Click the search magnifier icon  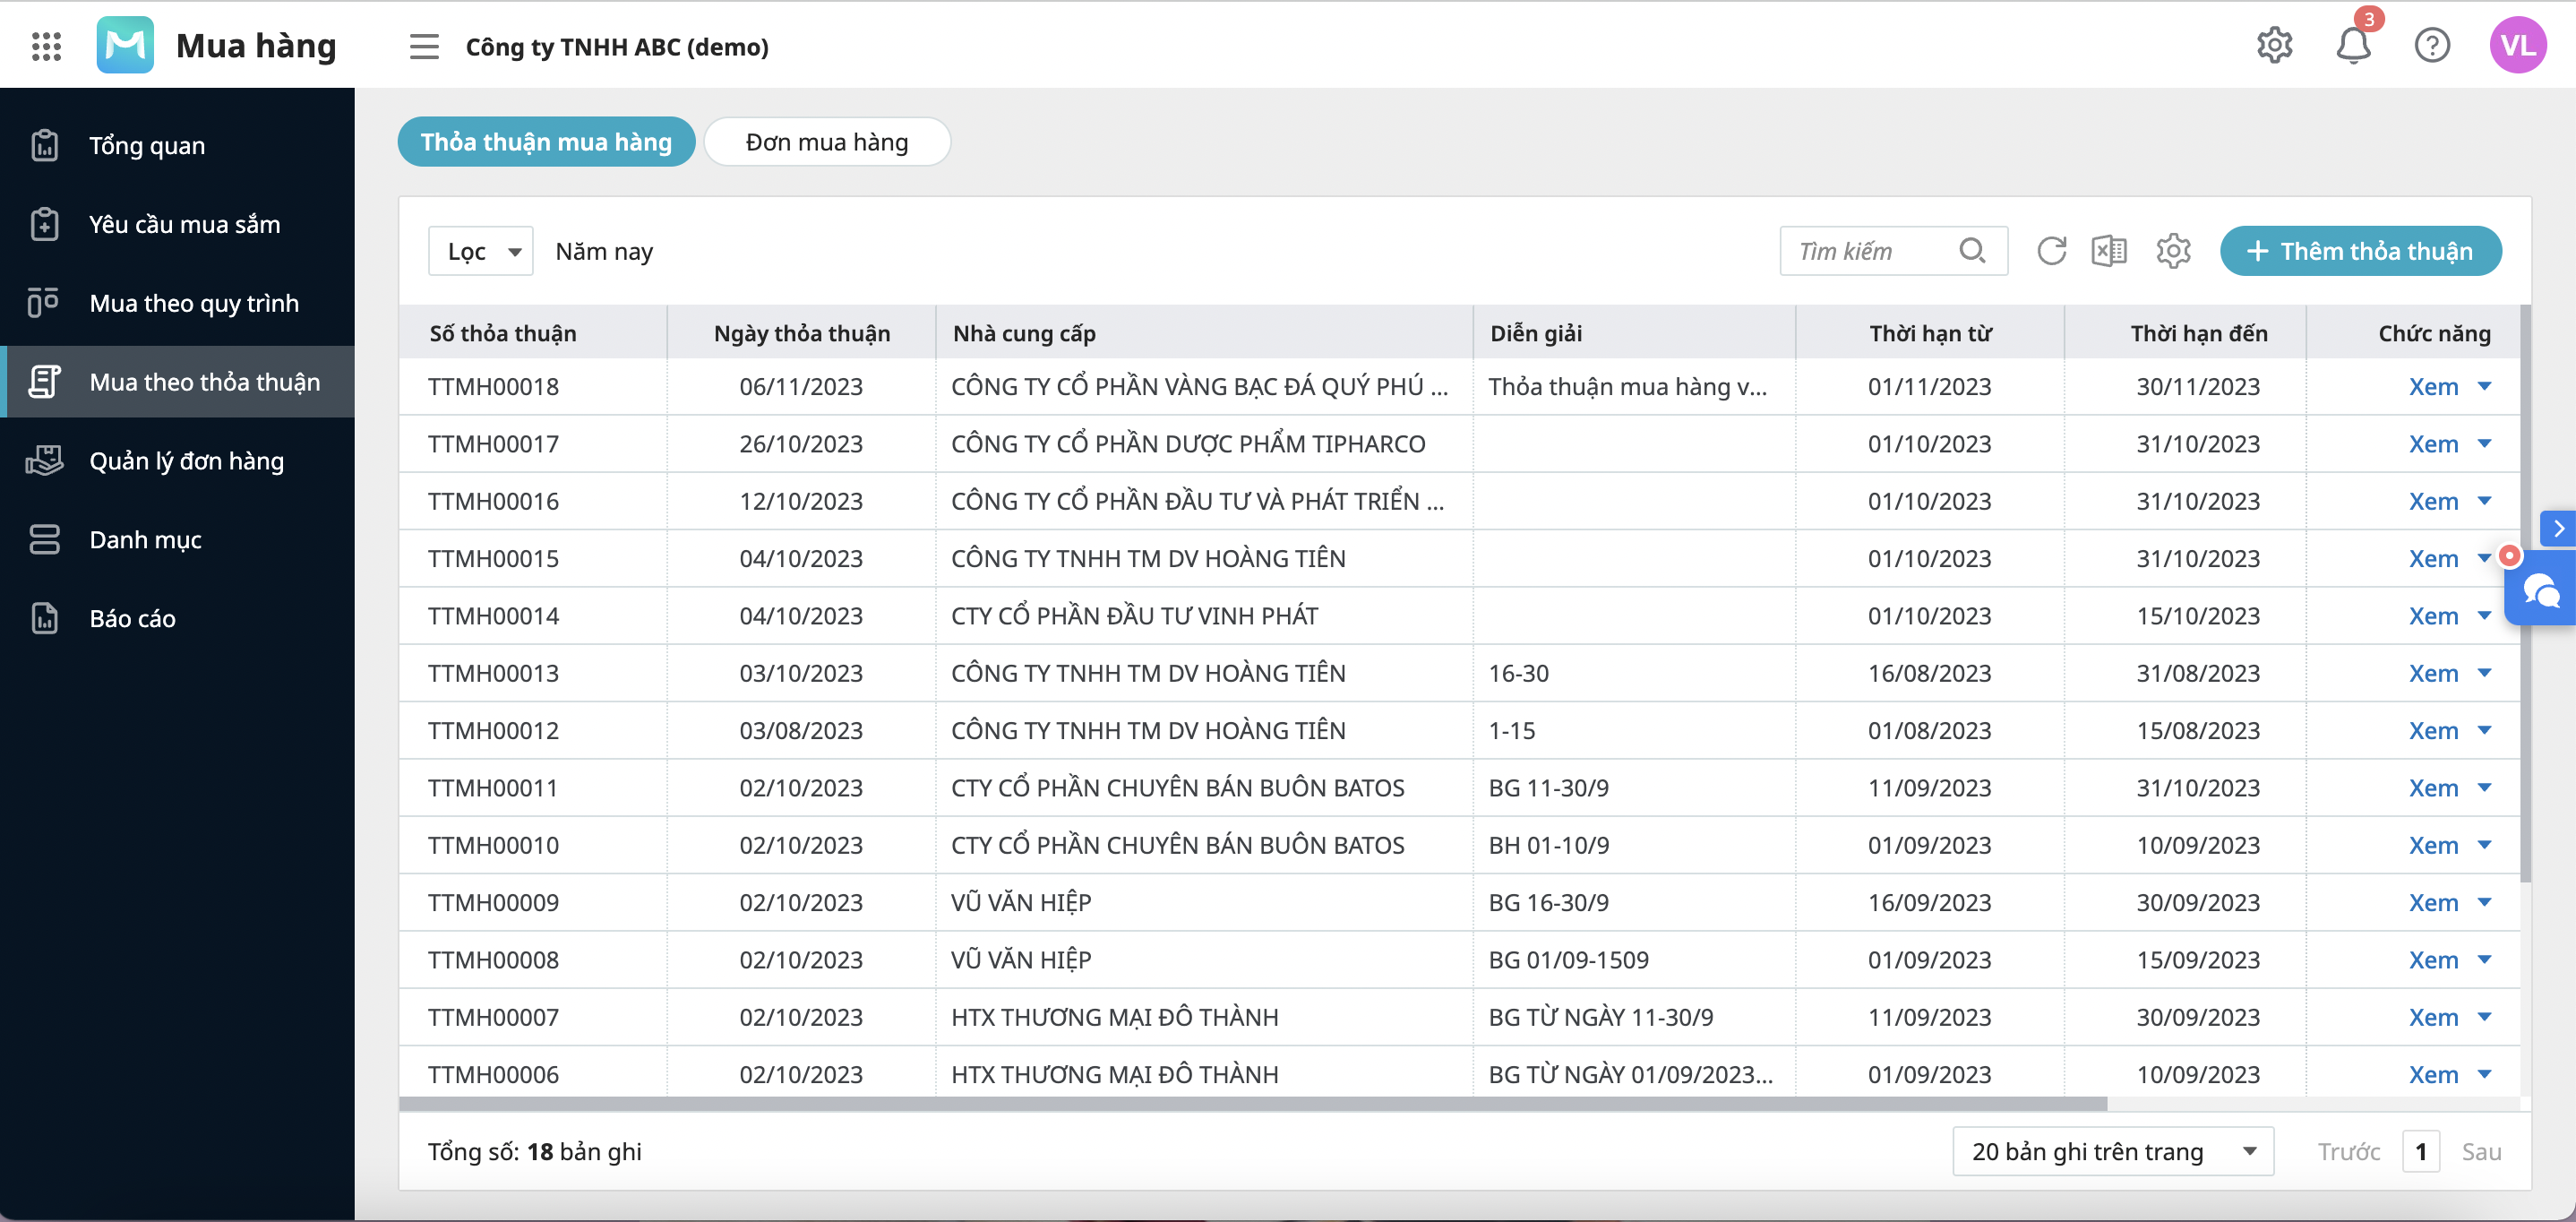[1972, 250]
